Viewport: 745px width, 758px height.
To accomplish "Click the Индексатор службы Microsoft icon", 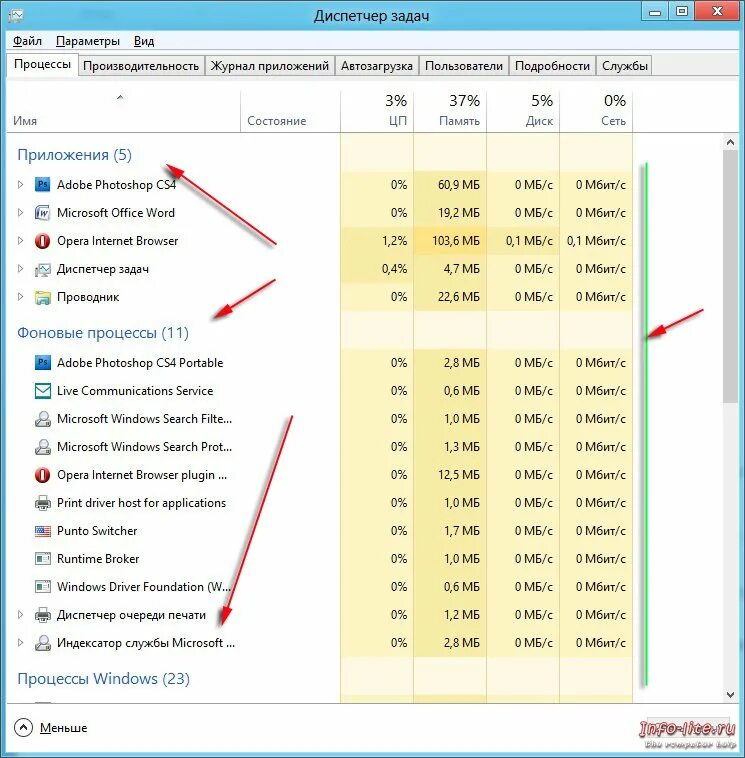I will point(43,643).
